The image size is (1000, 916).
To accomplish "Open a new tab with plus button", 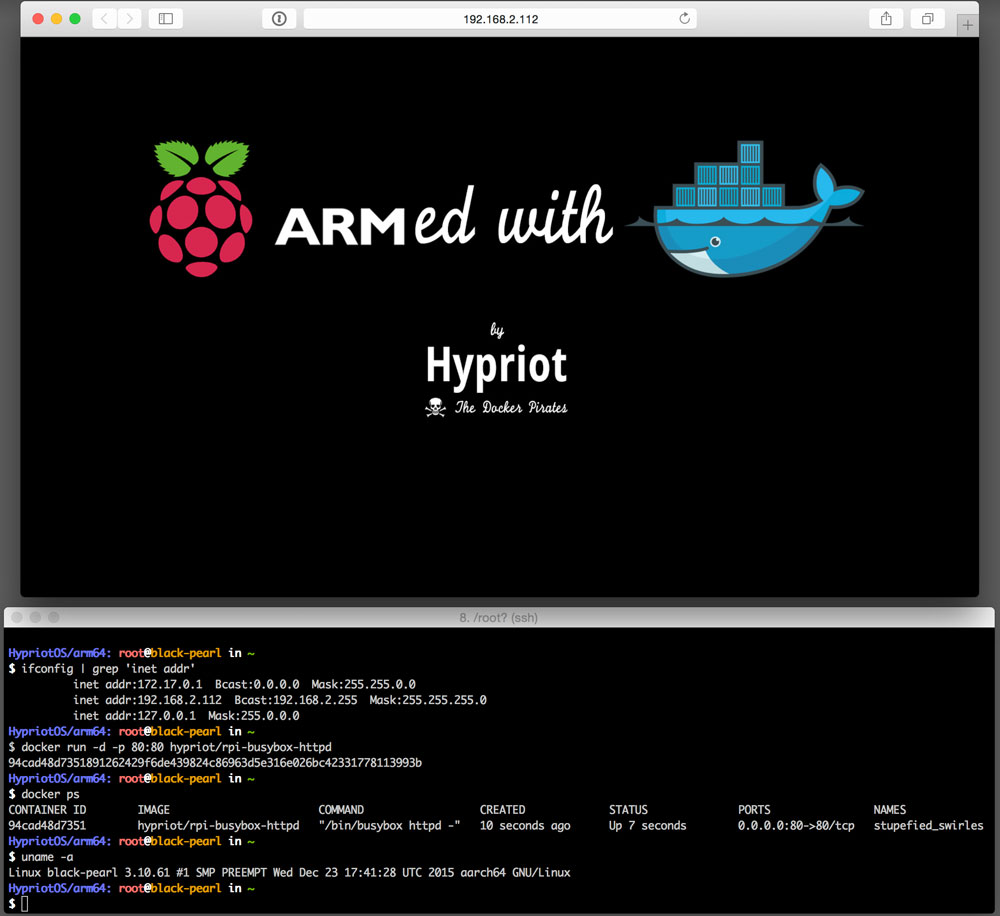I will tap(967, 25).
